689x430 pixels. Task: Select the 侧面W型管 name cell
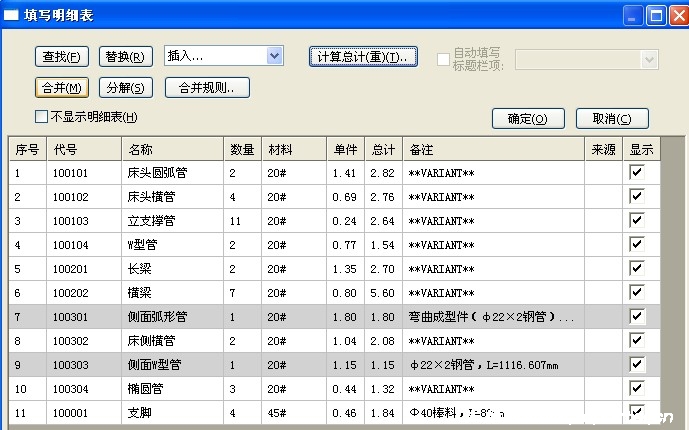173,365
